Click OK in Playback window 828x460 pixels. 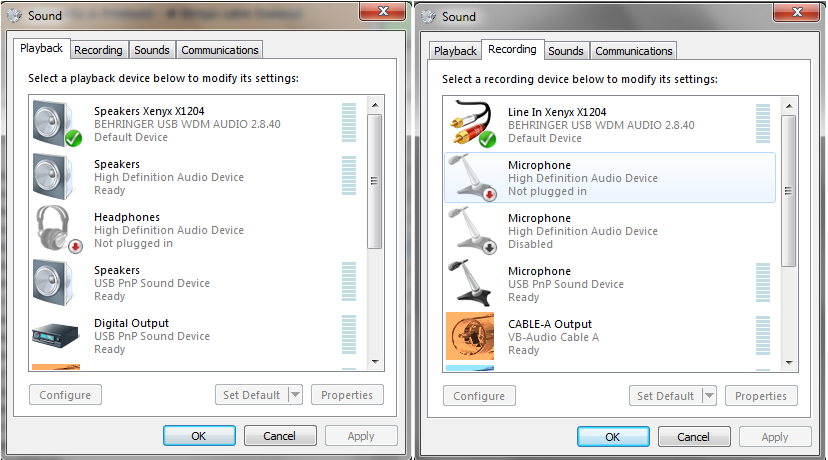199,436
